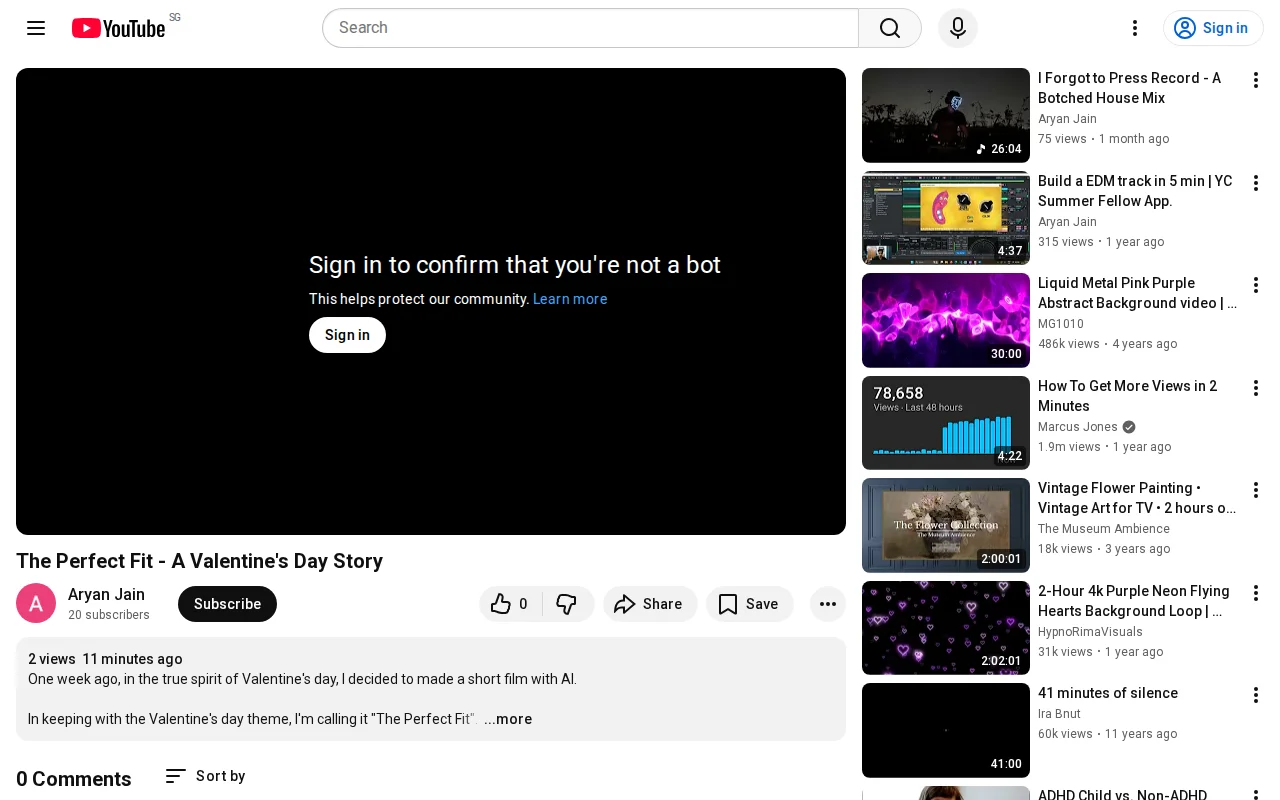This screenshot has height=800, width=1280.
Task: Open 'How To Get More Views' title
Action: [1128, 396]
